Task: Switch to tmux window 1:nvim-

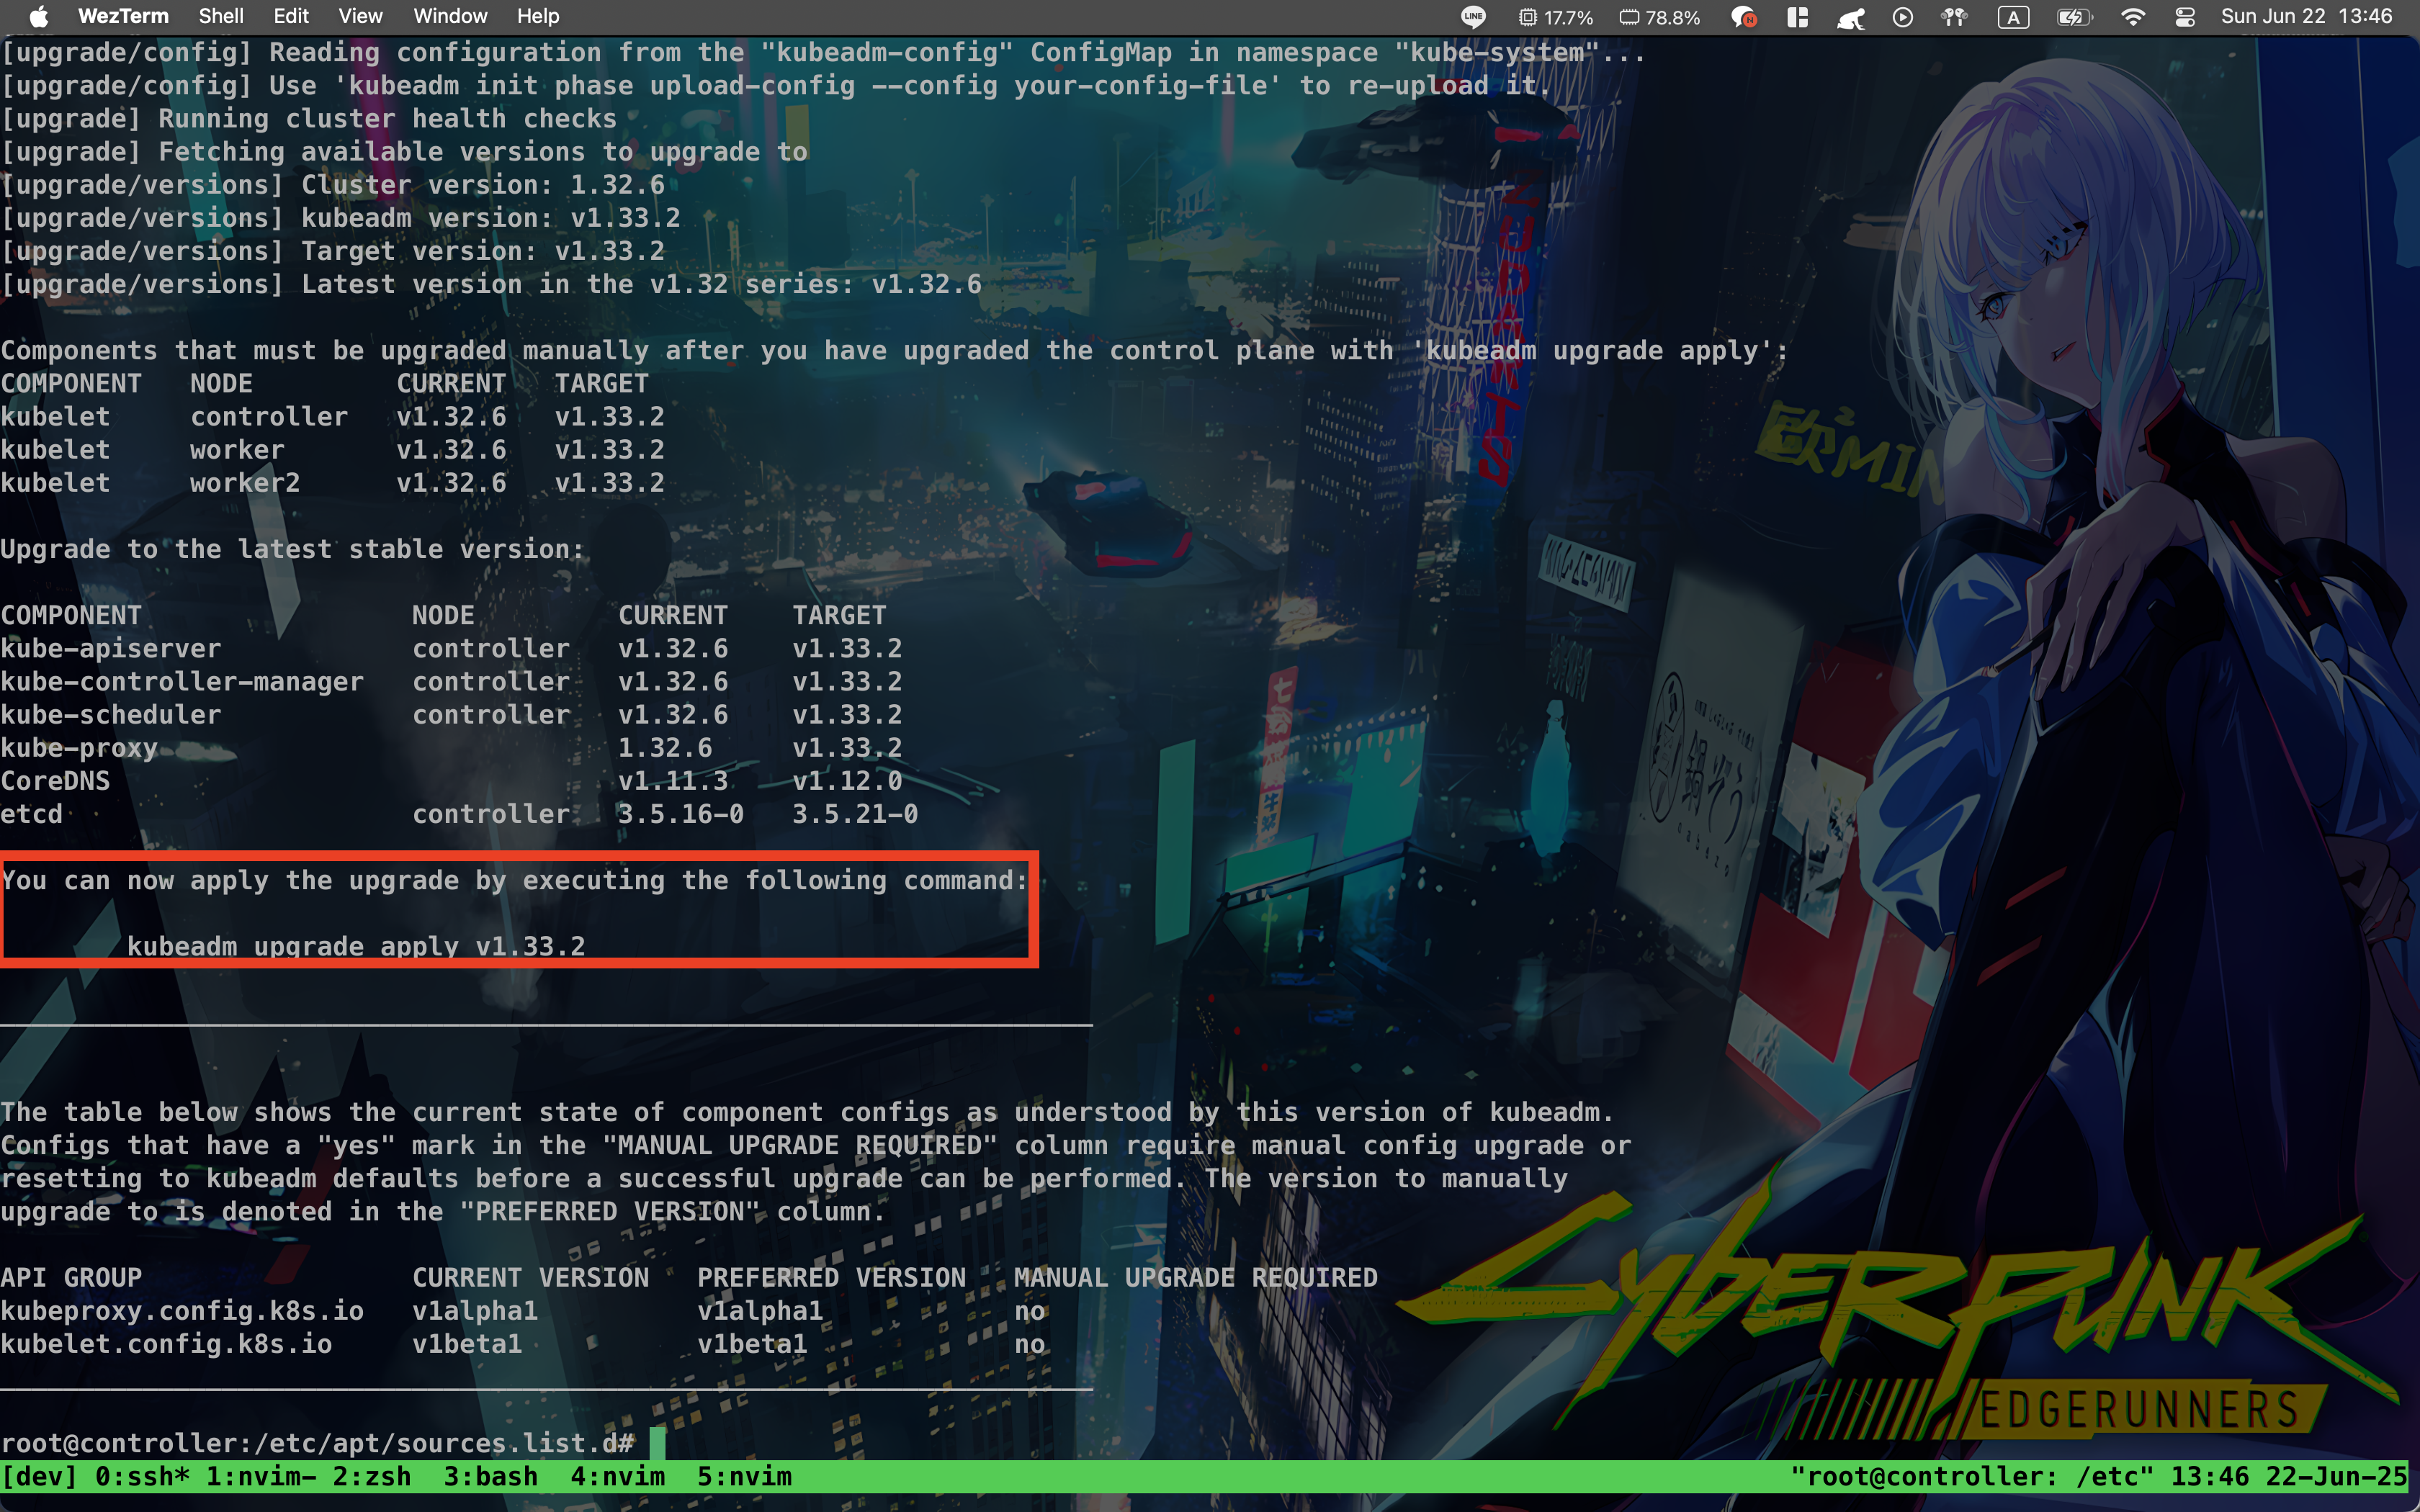Action: click(262, 1476)
